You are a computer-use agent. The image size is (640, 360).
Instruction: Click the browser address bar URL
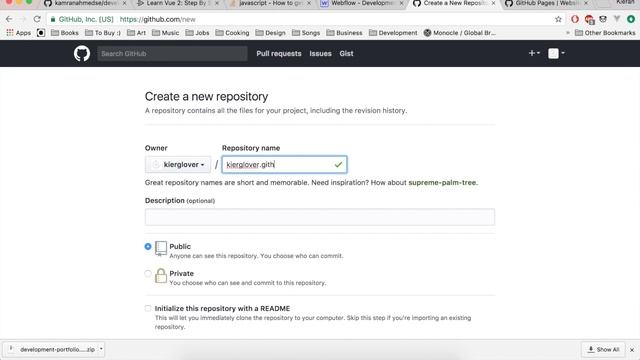coord(158,19)
